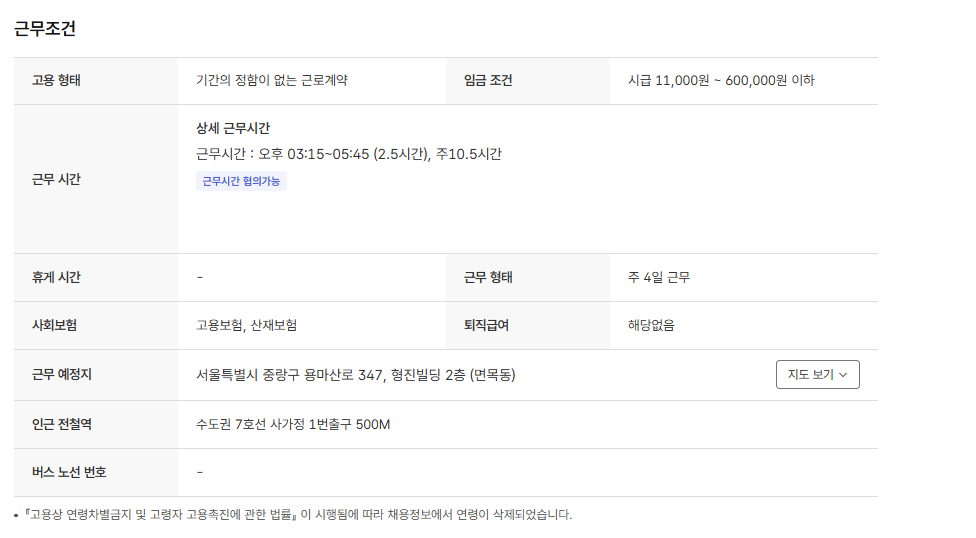
Task: Select the 휴게 시간 label
Action: [x=56, y=277]
